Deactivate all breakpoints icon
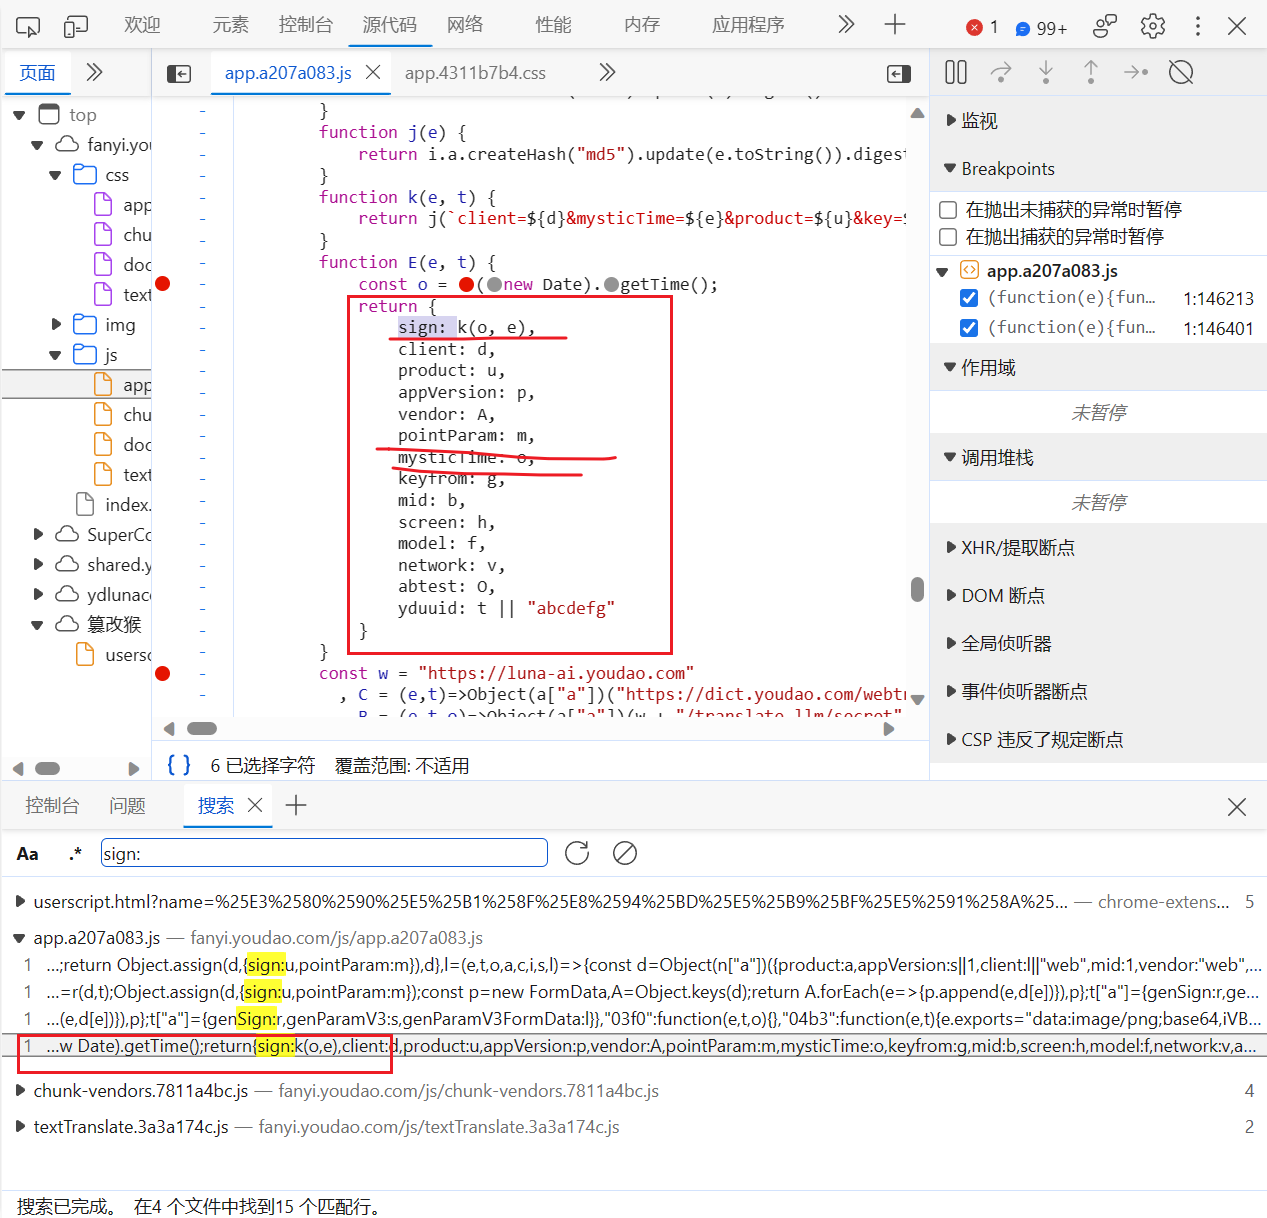The width and height of the screenshot is (1267, 1218). click(1181, 72)
